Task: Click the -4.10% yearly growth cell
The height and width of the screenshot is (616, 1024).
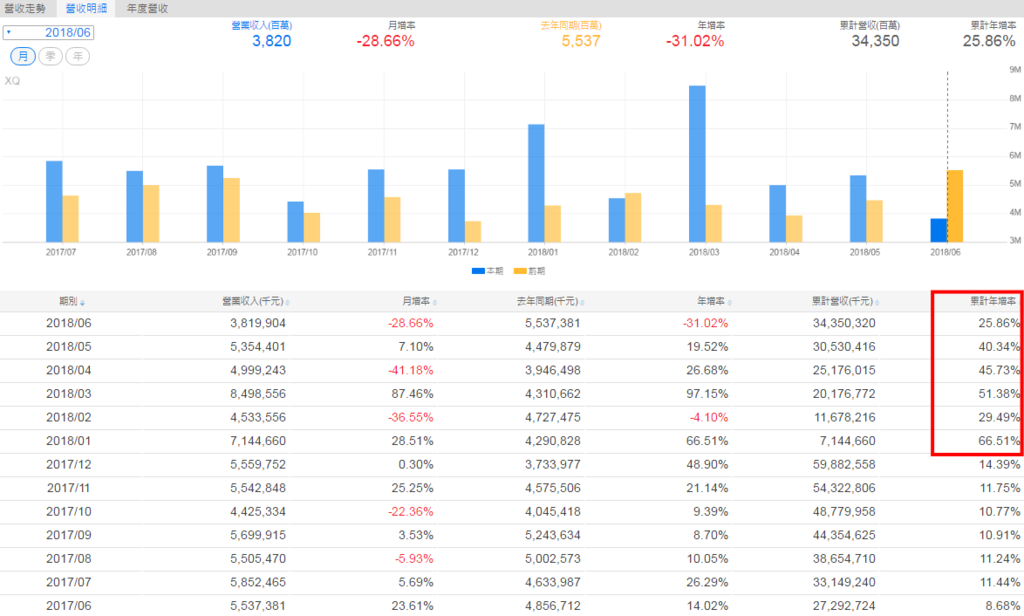Action: (709, 417)
